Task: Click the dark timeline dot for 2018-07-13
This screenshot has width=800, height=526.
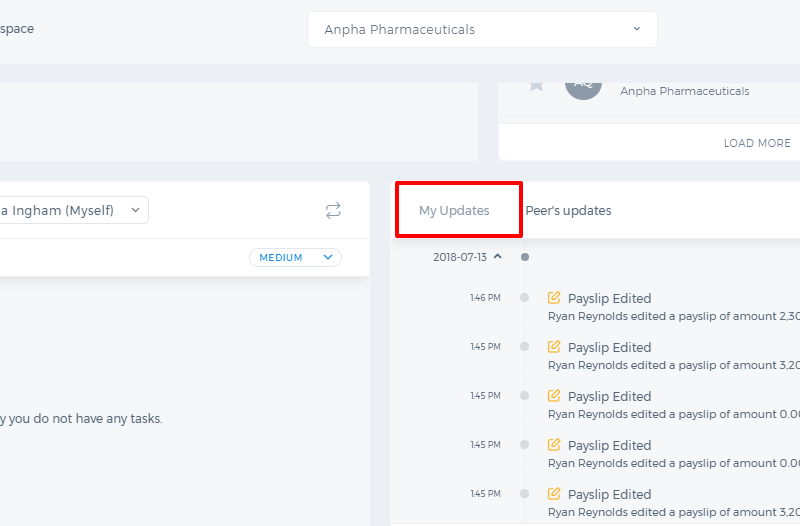Action: coord(524,257)
